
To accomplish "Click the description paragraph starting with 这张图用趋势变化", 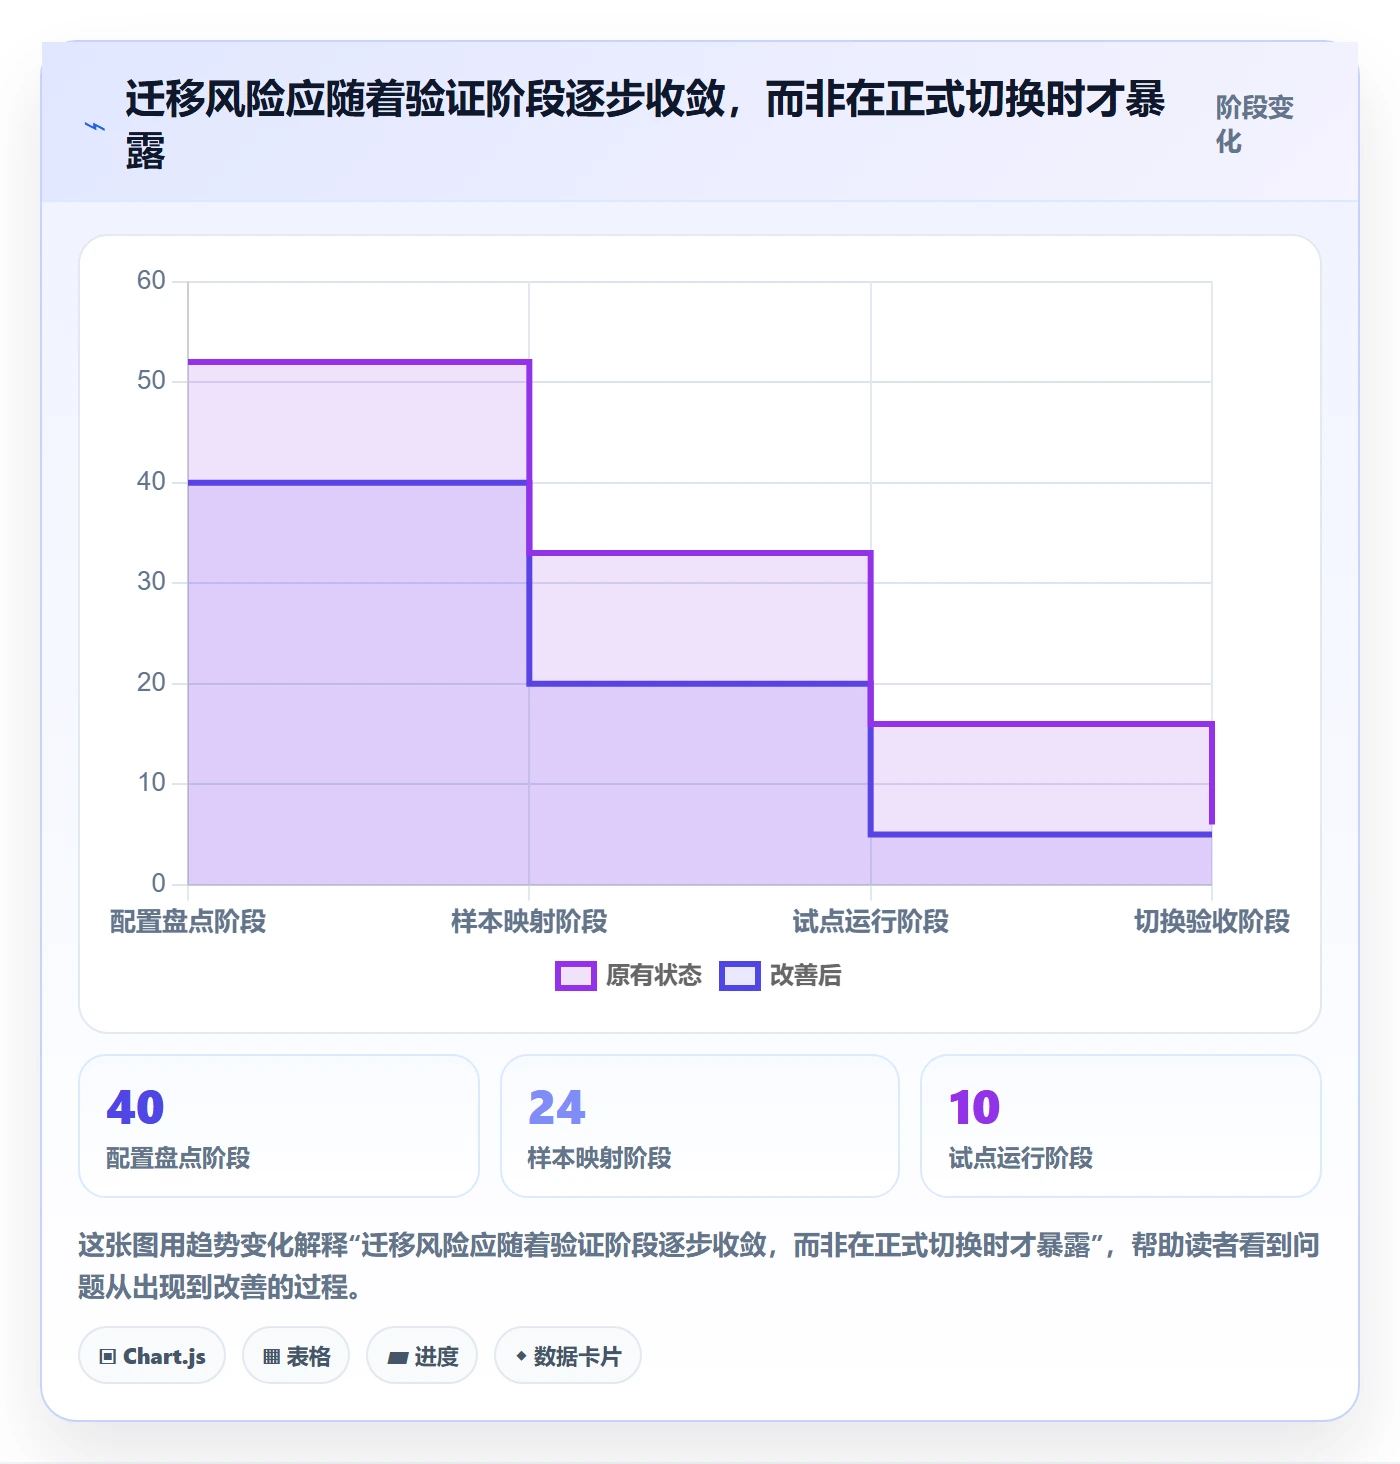I will (x=699, y=1265).
